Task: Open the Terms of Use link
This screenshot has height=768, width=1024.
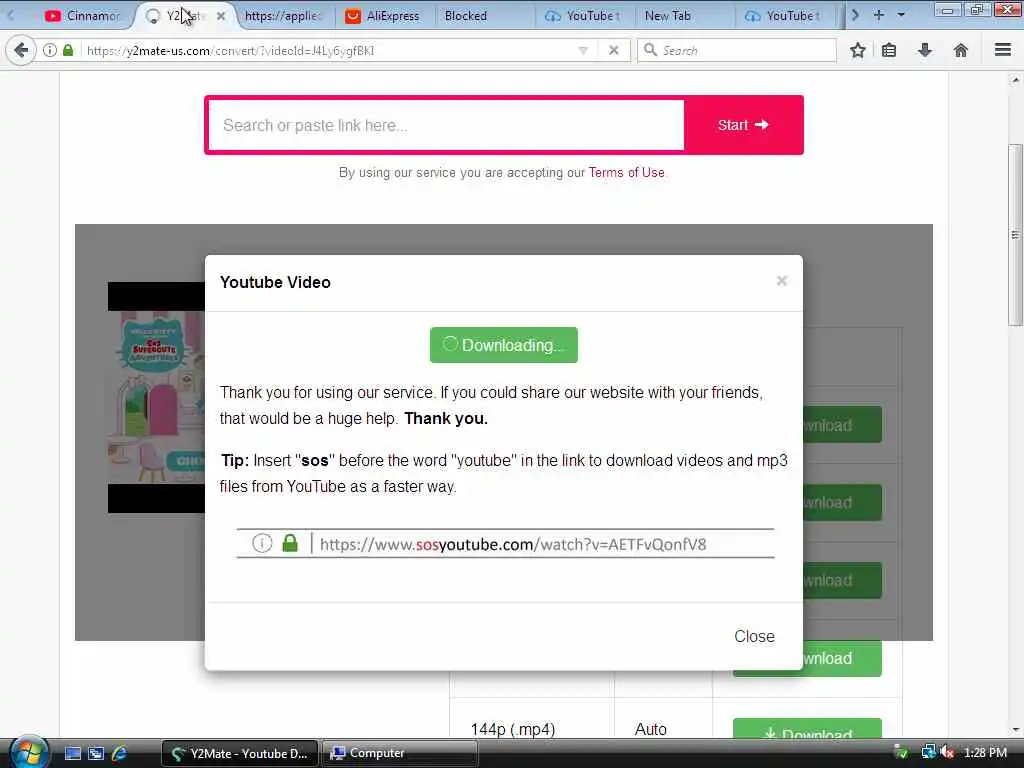Action: point(626,172)
